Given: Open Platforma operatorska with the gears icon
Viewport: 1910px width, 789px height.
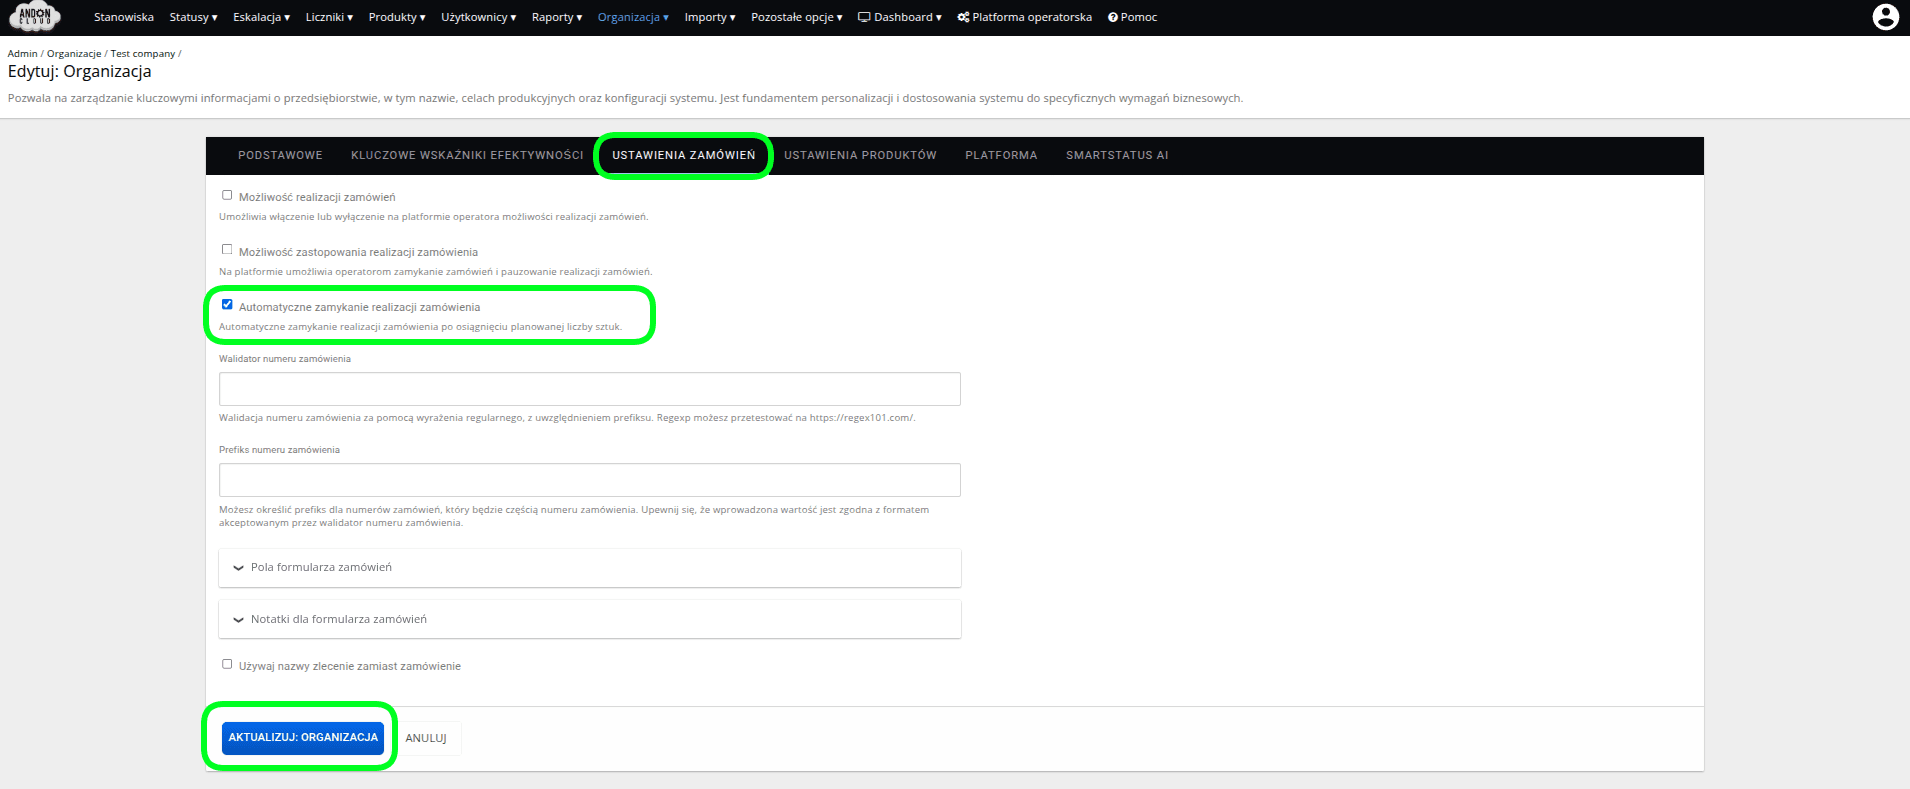Looking at the screenshot, I should (1024, 17).
